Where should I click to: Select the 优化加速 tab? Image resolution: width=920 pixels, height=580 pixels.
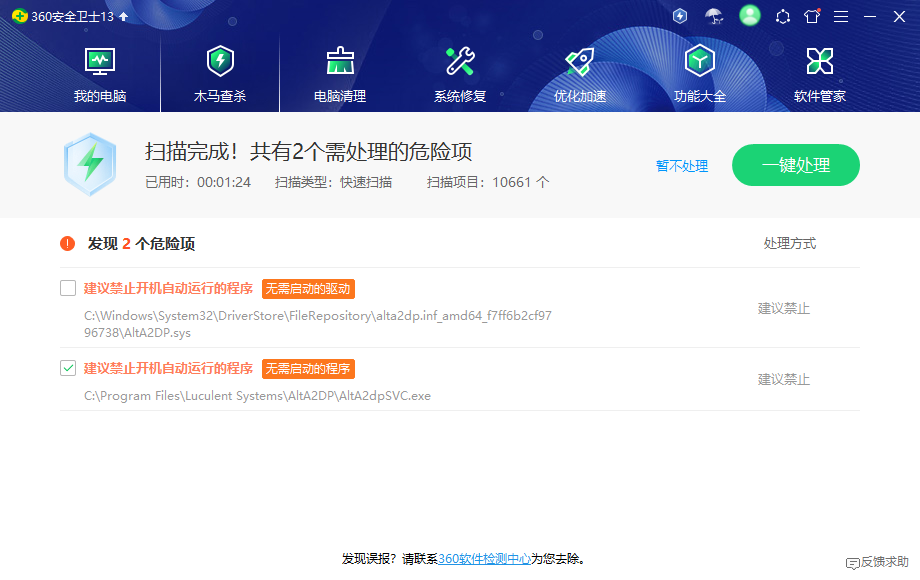(580, 75)
